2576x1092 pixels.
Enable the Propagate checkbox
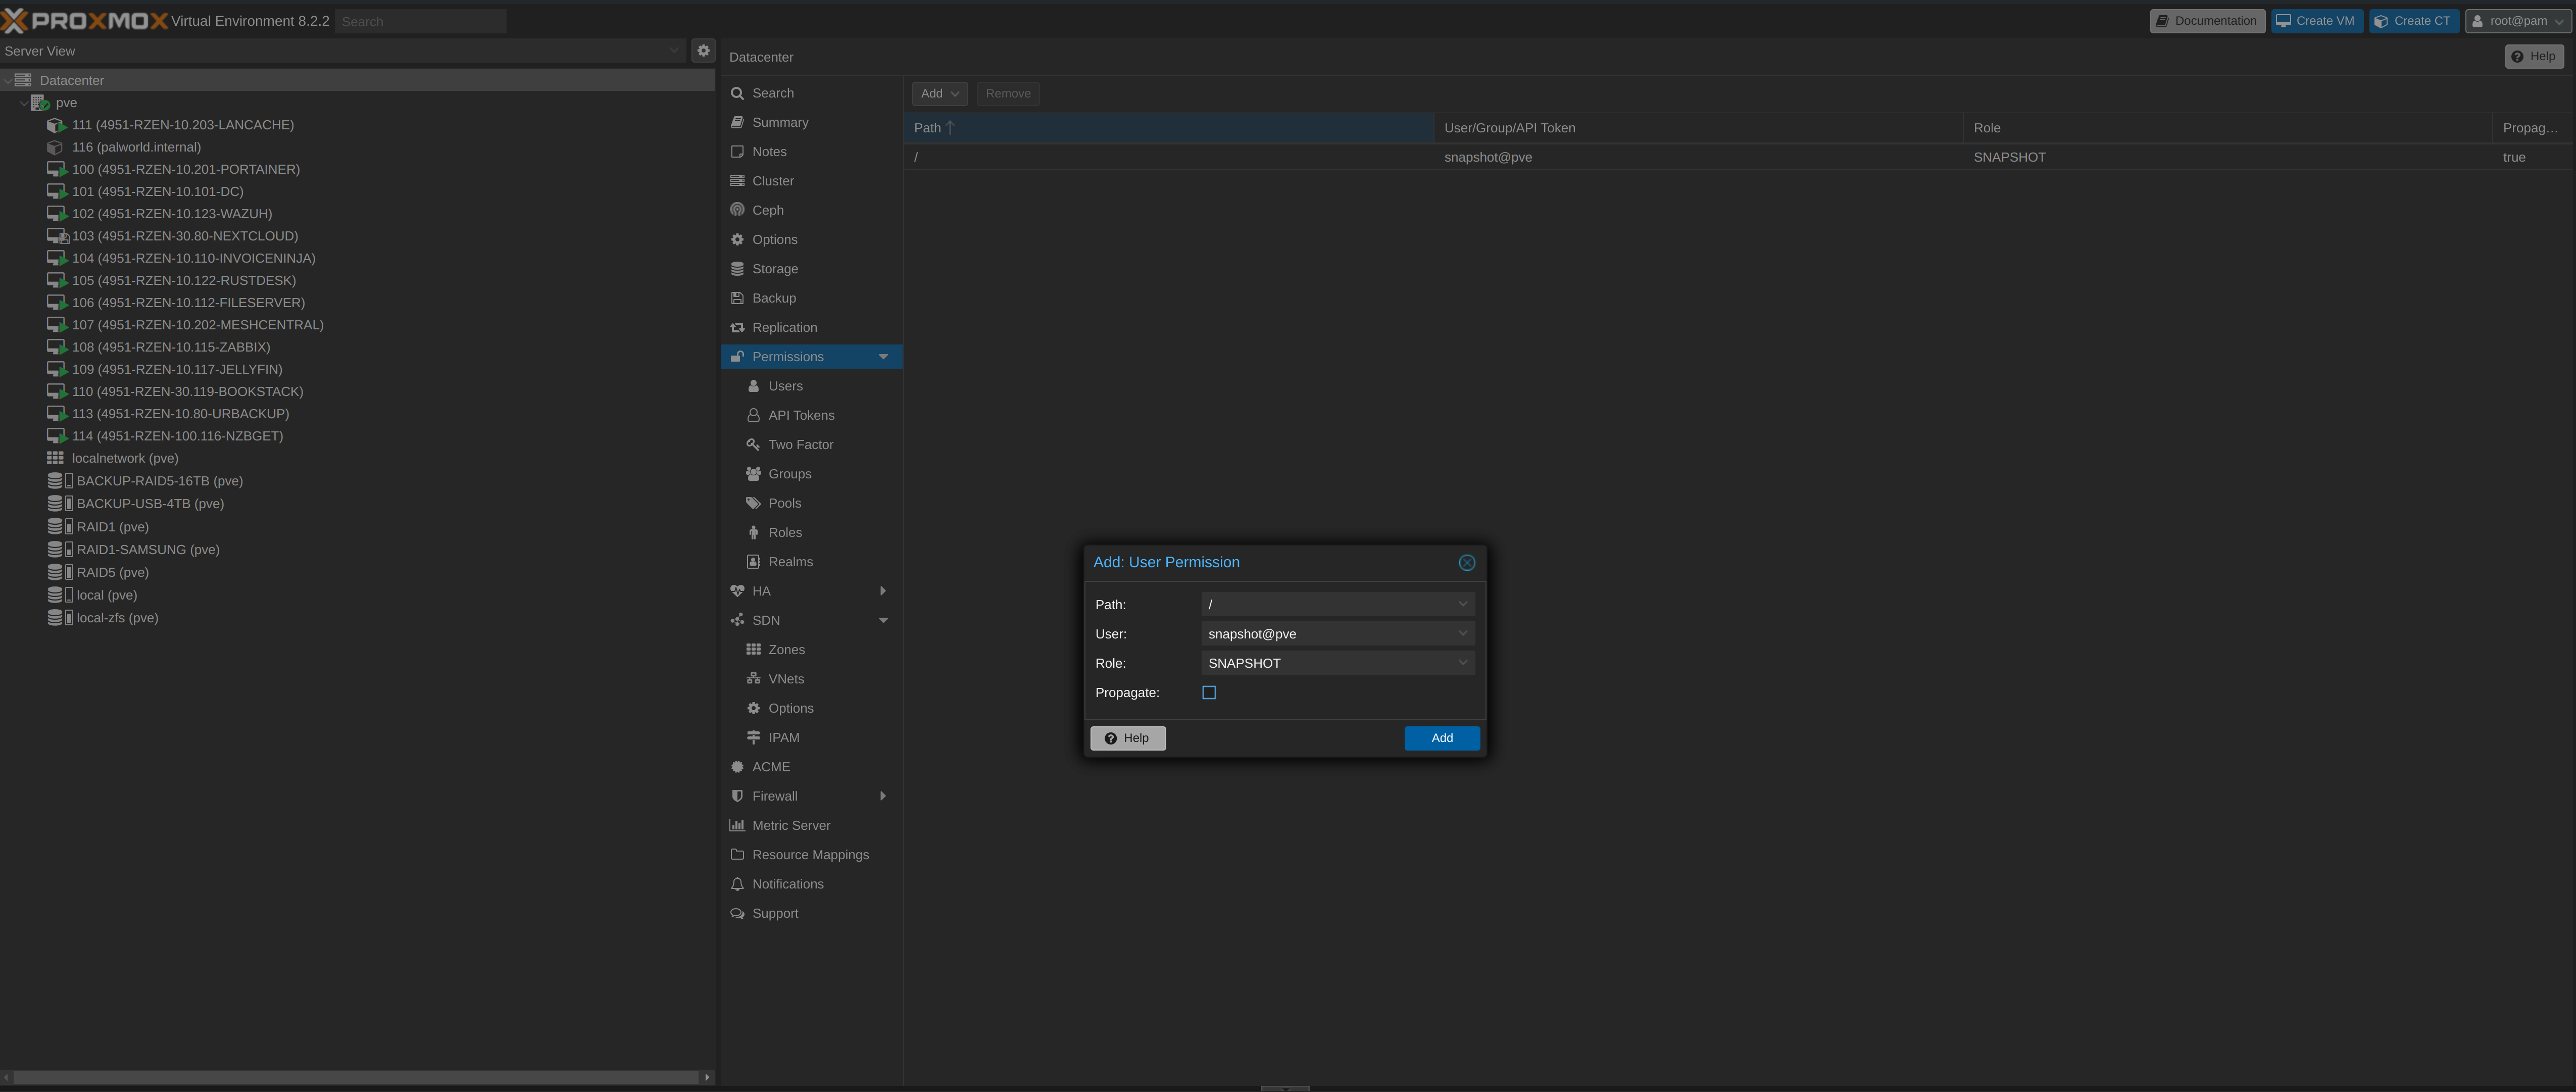click(1208, 693)
